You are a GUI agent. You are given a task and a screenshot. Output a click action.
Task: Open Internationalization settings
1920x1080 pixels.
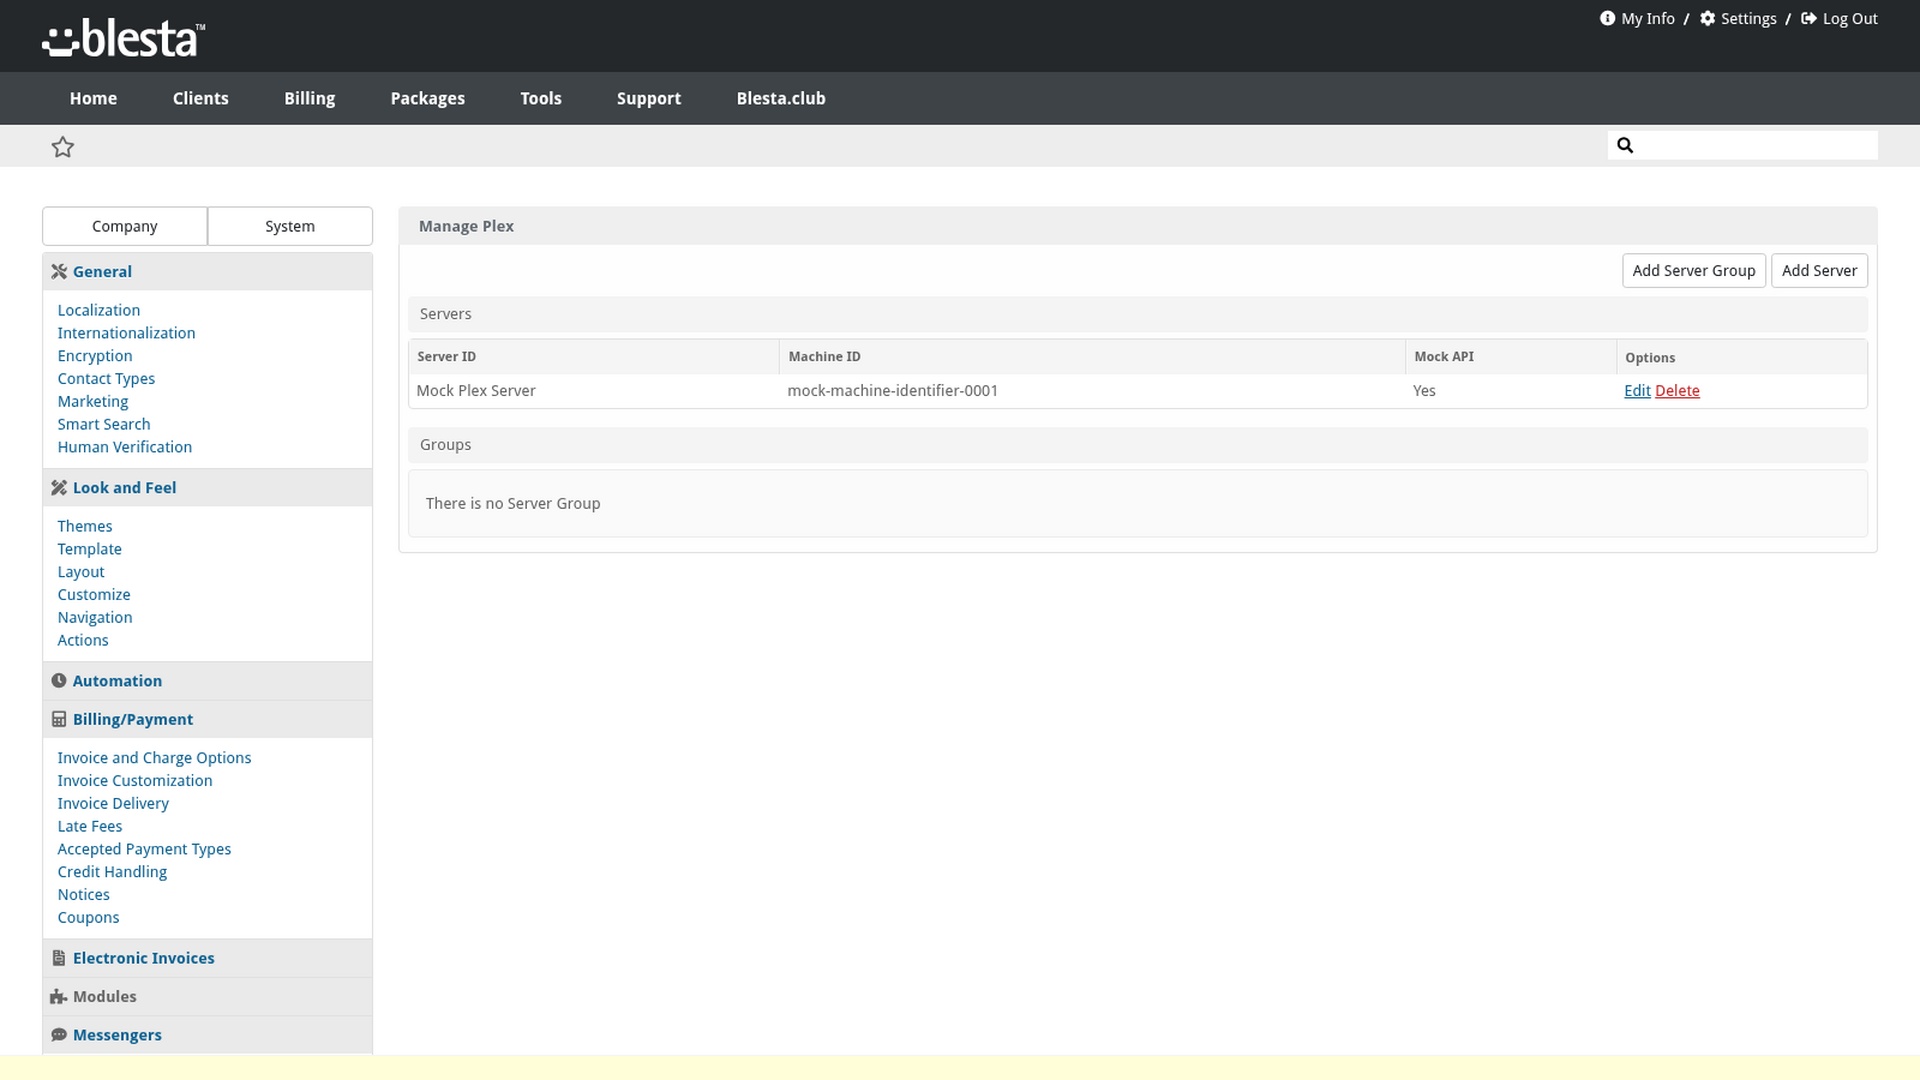[126, 333]
